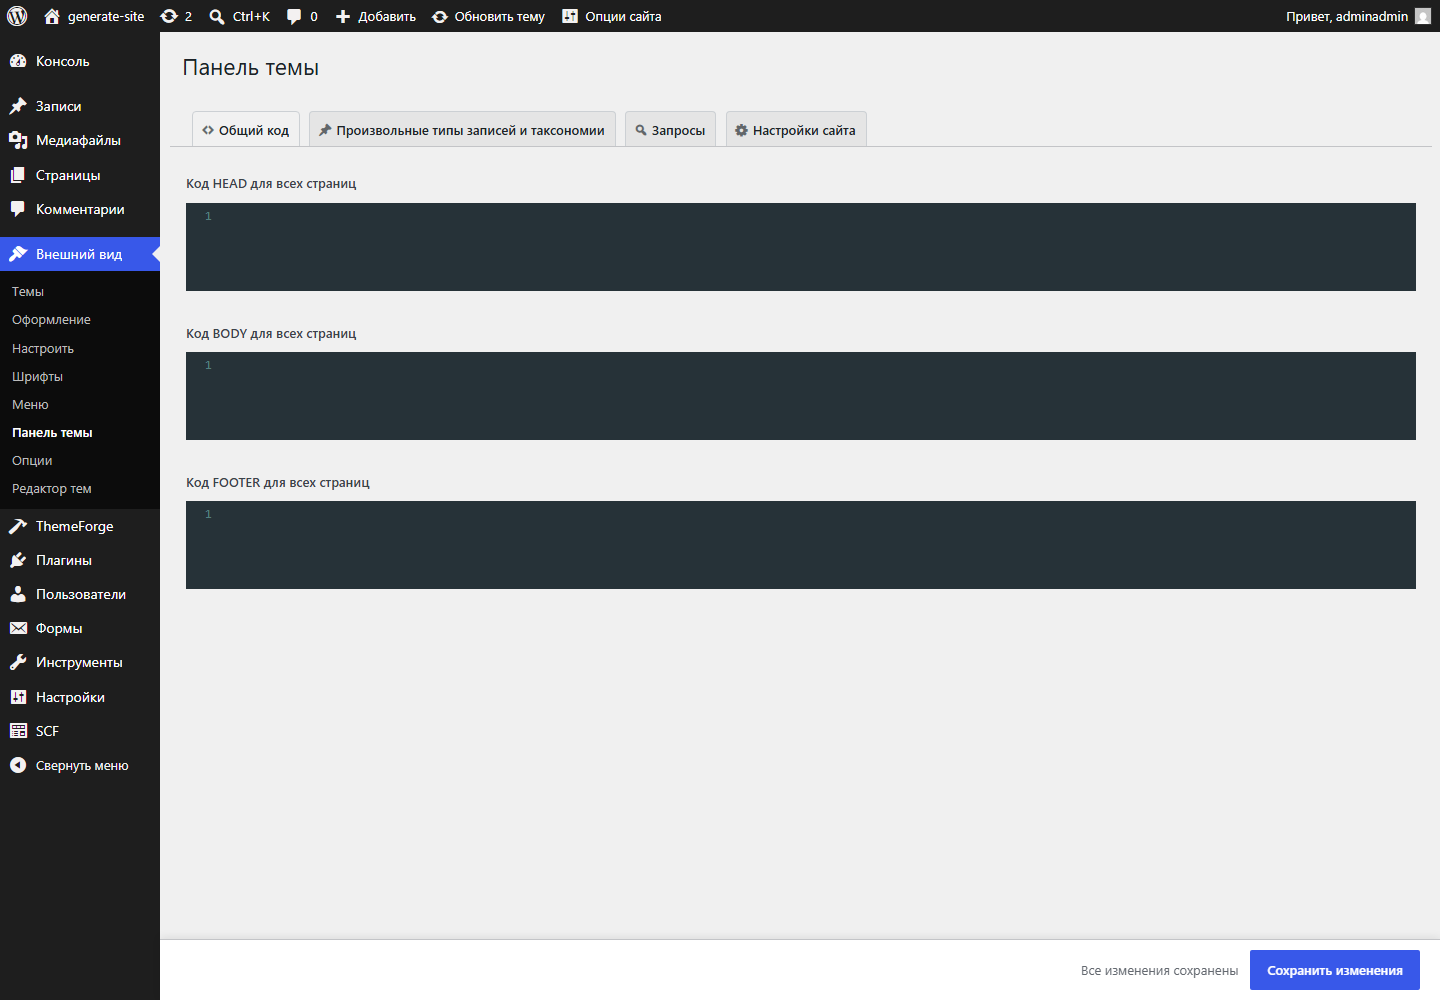Open Инструменты in the sidebar
Screen dimensions: 1440x1000
point(80,662)
